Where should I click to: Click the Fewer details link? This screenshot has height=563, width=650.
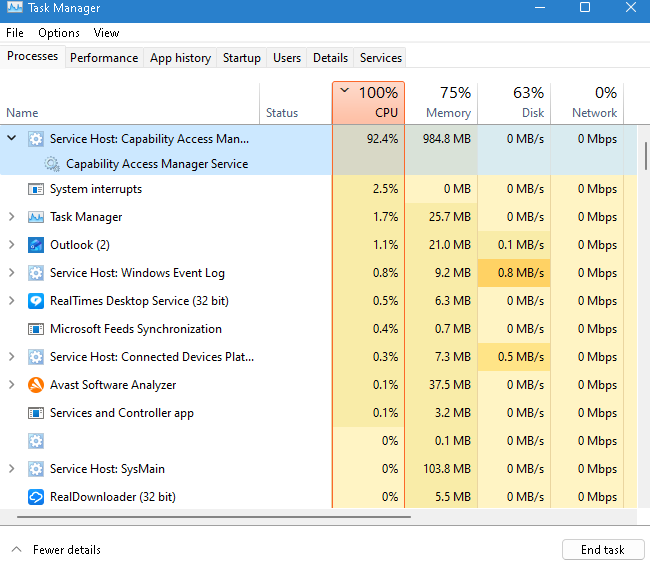pos(67,550)
